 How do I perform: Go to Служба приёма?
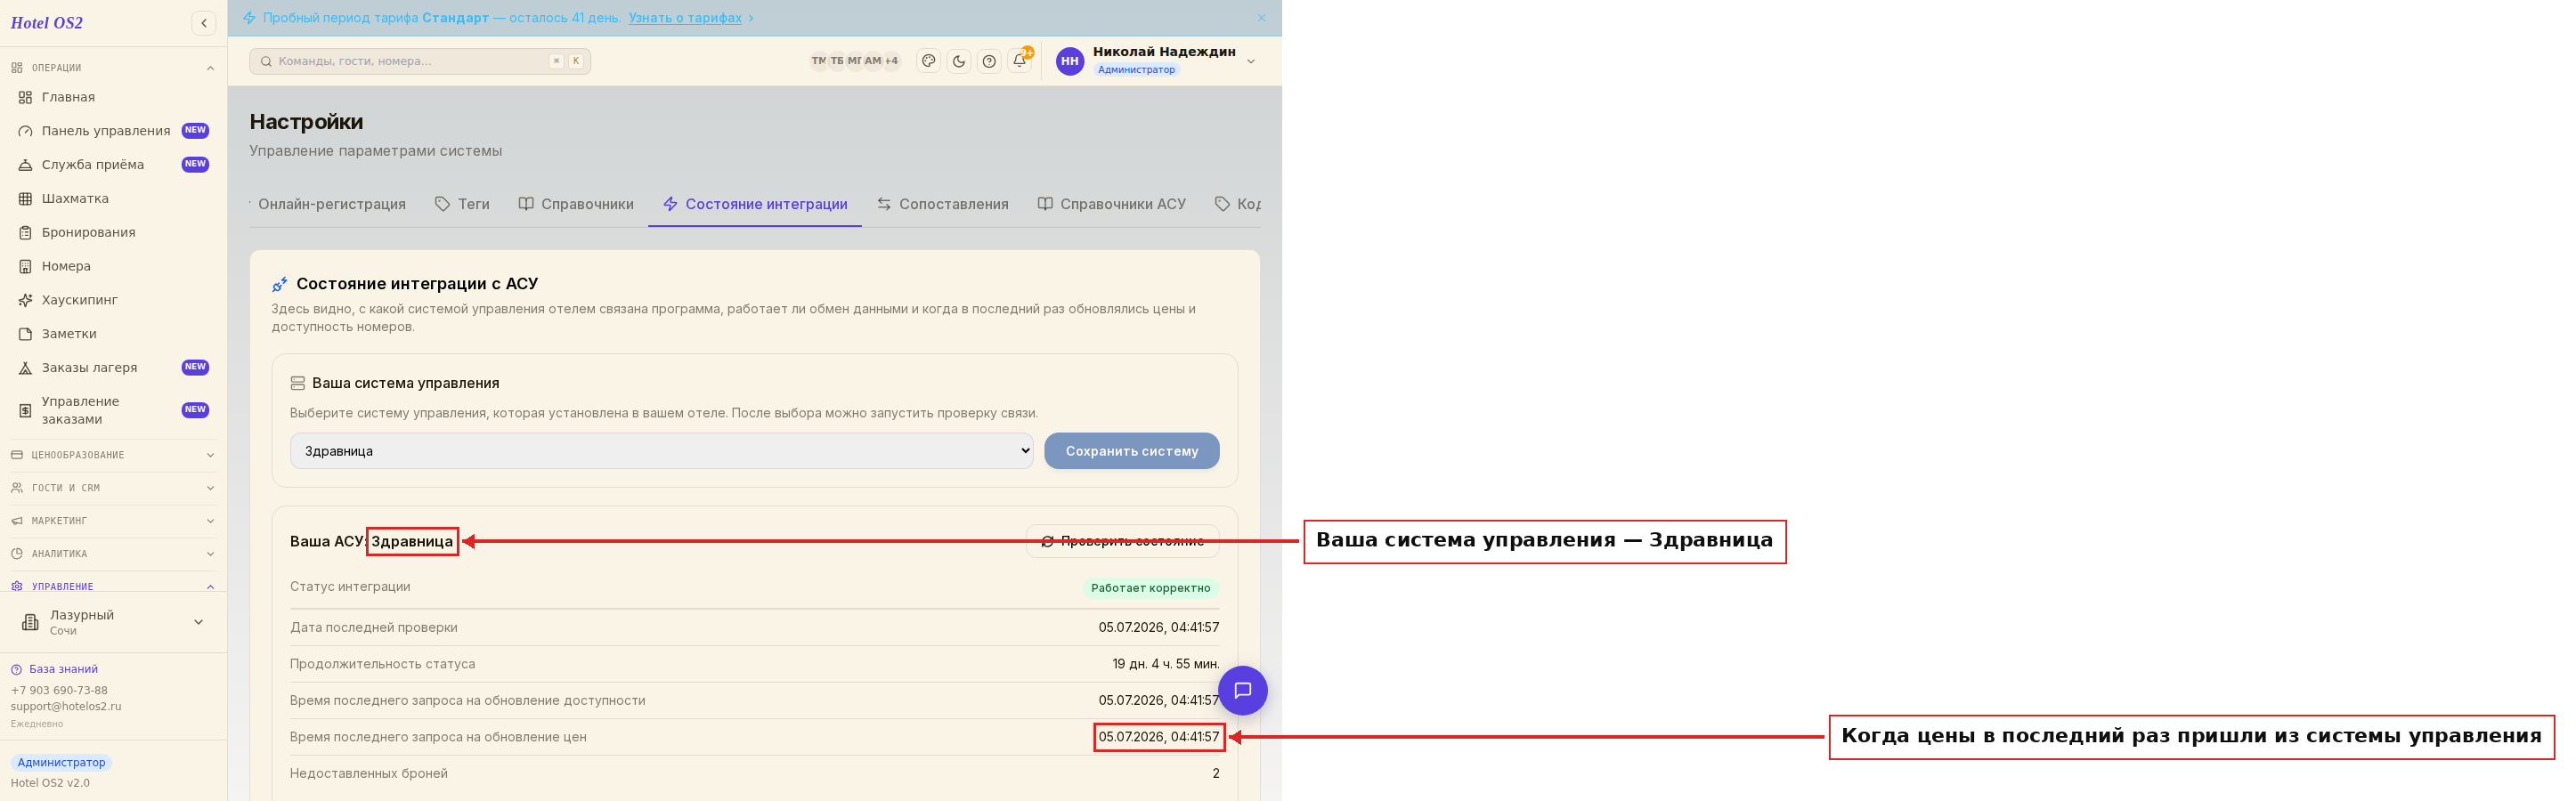(x=113, y=165)
